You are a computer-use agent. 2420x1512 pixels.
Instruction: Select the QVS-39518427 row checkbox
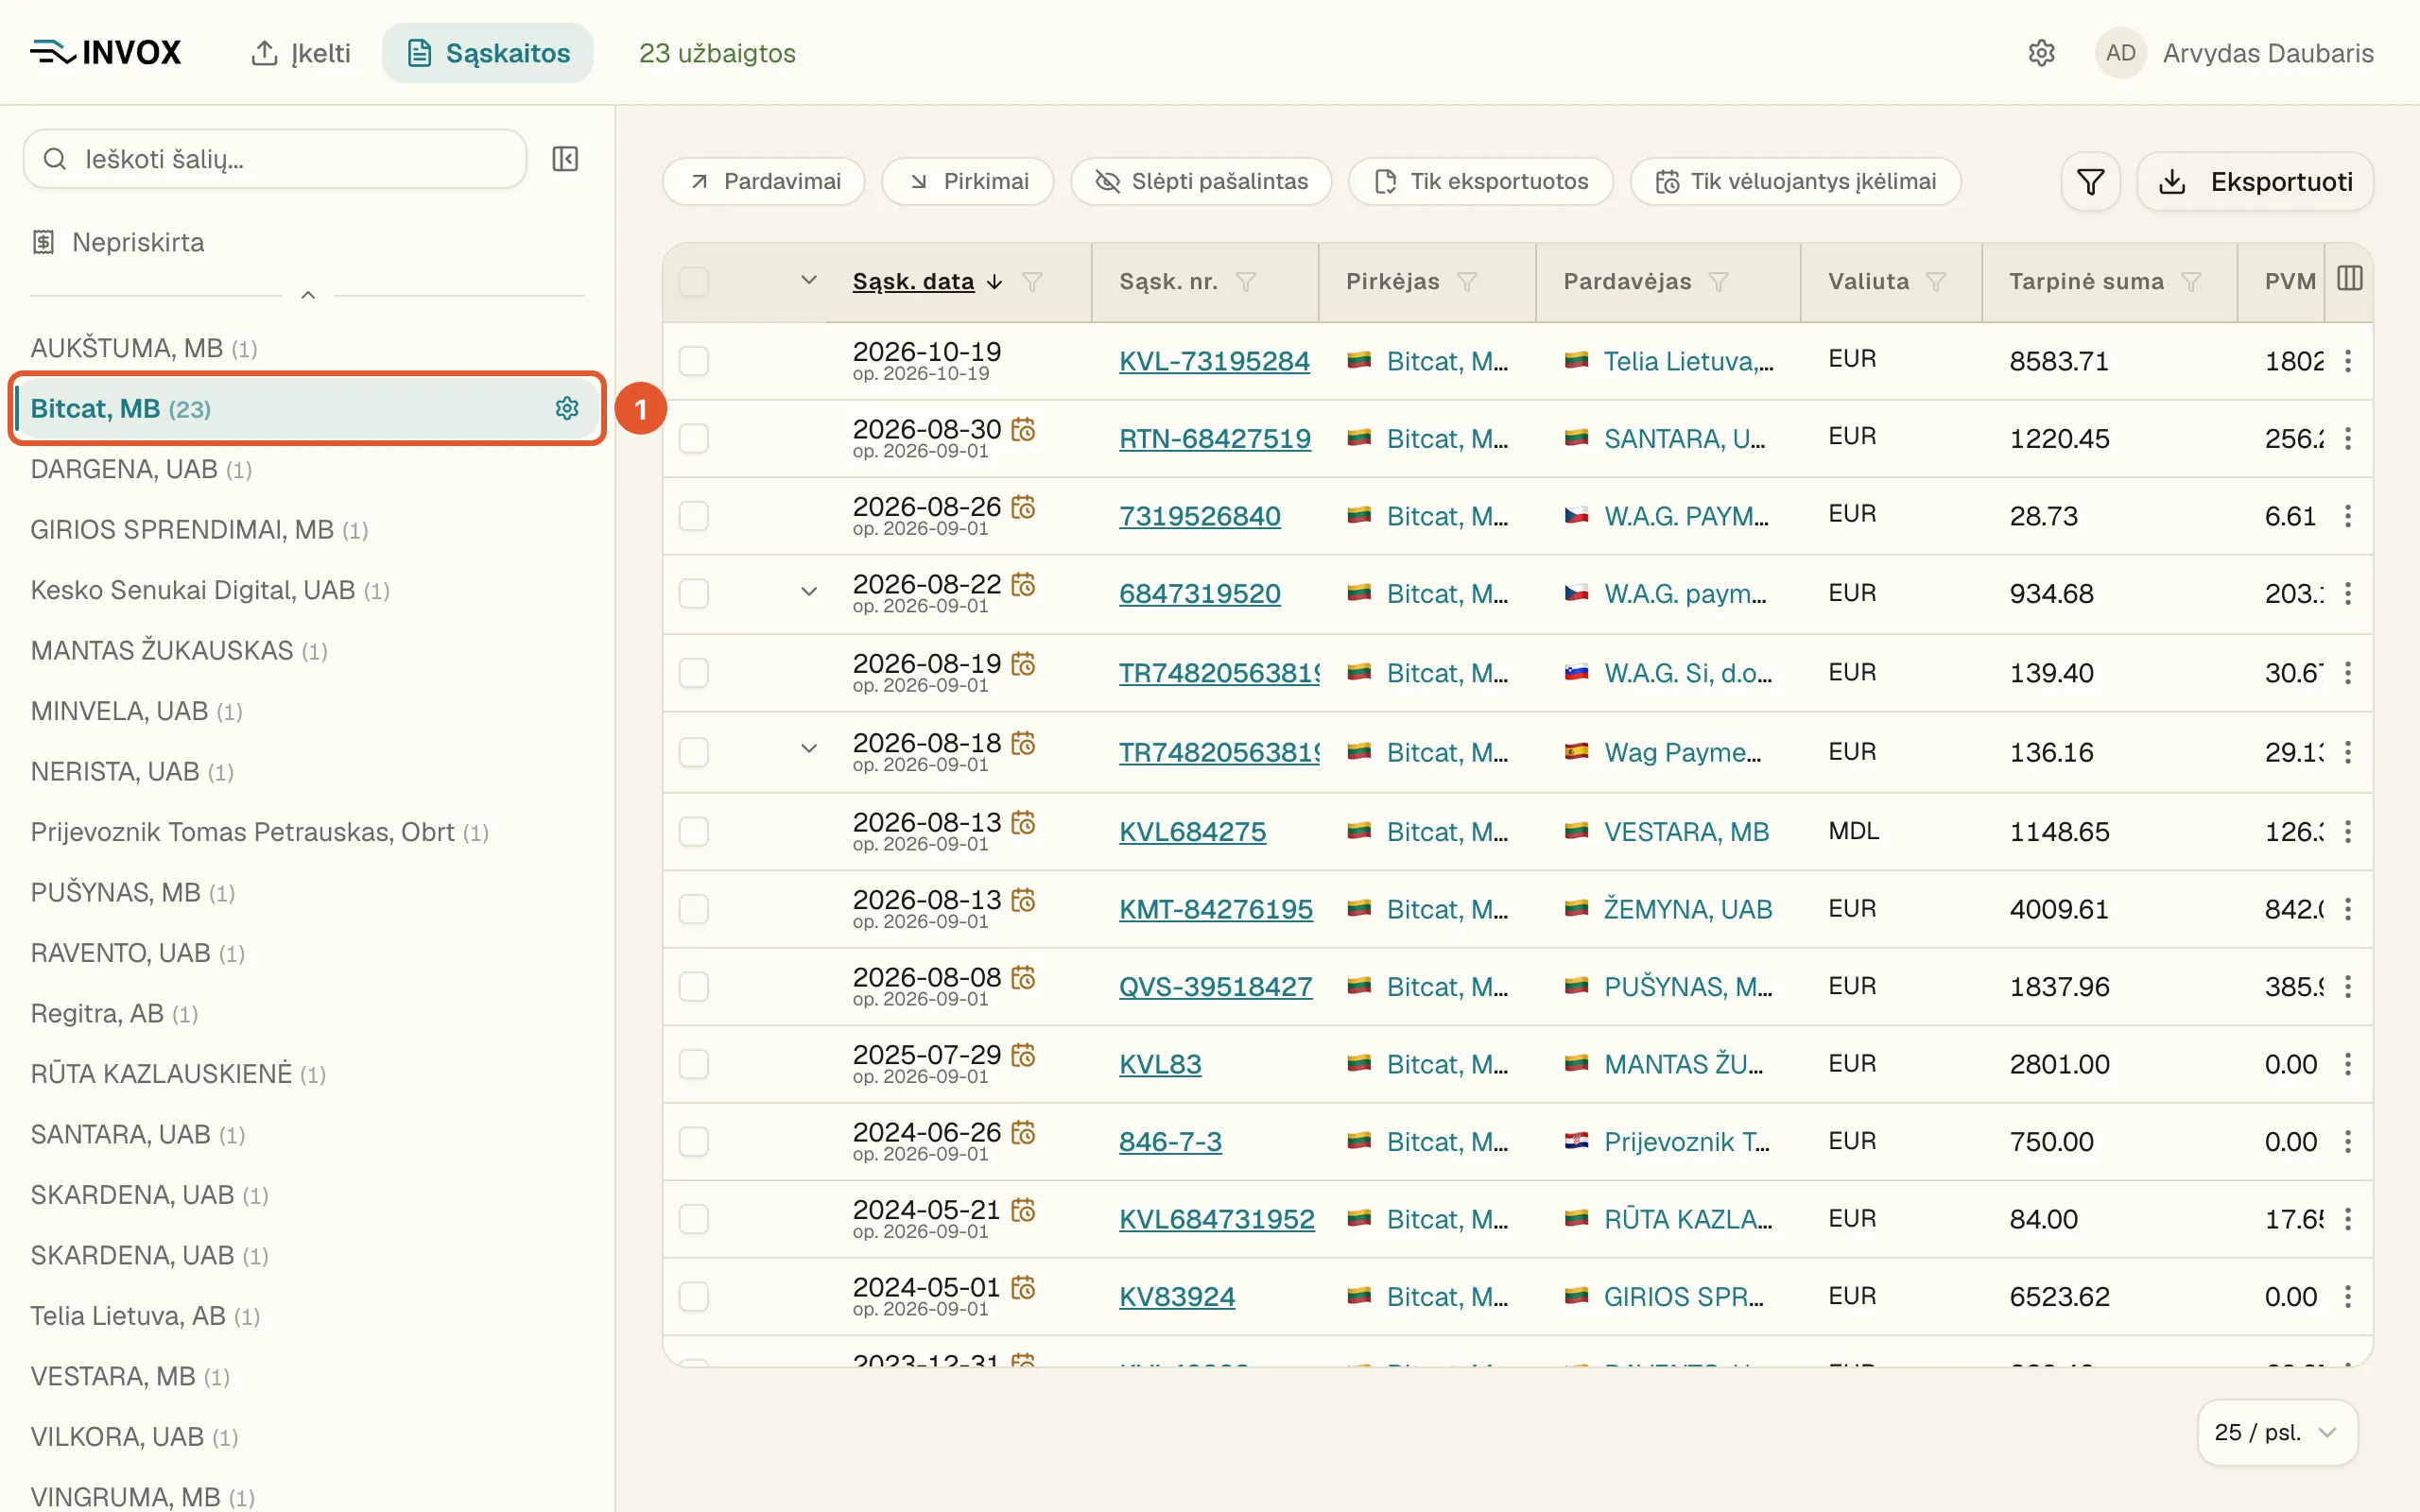(694, 986)
